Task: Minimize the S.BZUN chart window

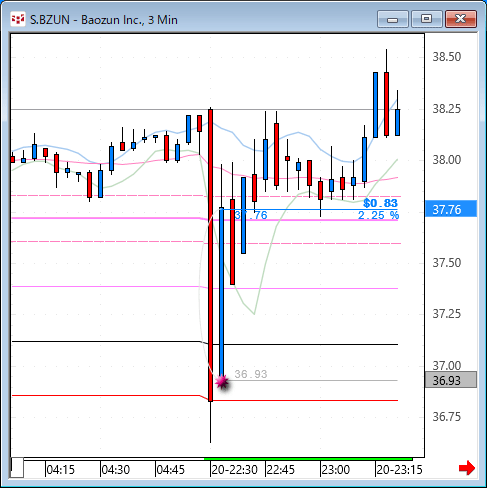Action: tap(393, 19)
